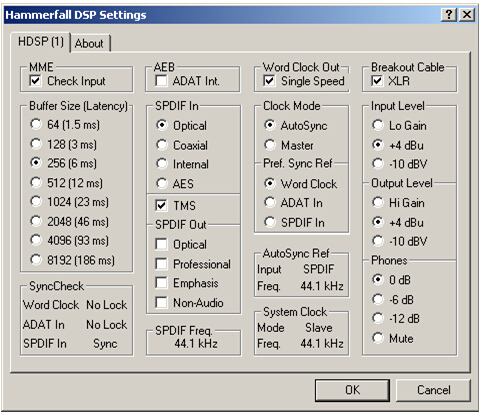Click the AutoSync Ref Freq. 44.1 kHz value
This screenshot has height=413, width=479.
point(322,286)
